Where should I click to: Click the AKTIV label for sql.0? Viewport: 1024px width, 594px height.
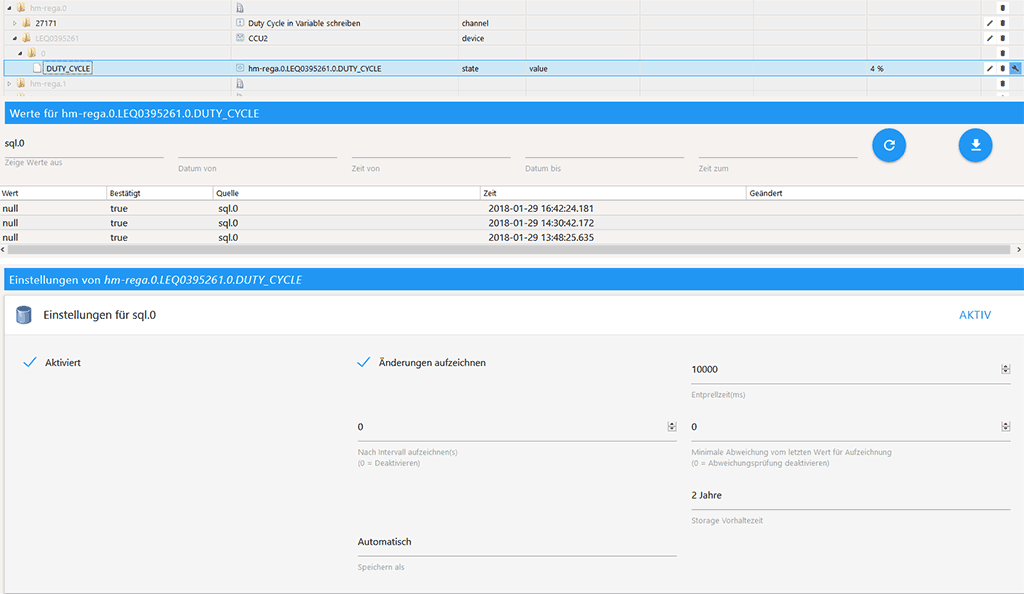[974, 315]
